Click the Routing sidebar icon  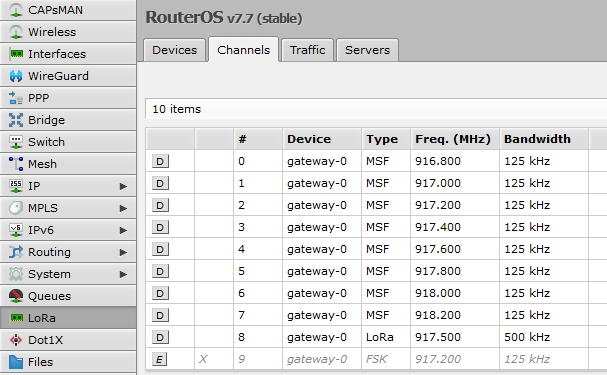pos(16,252)
